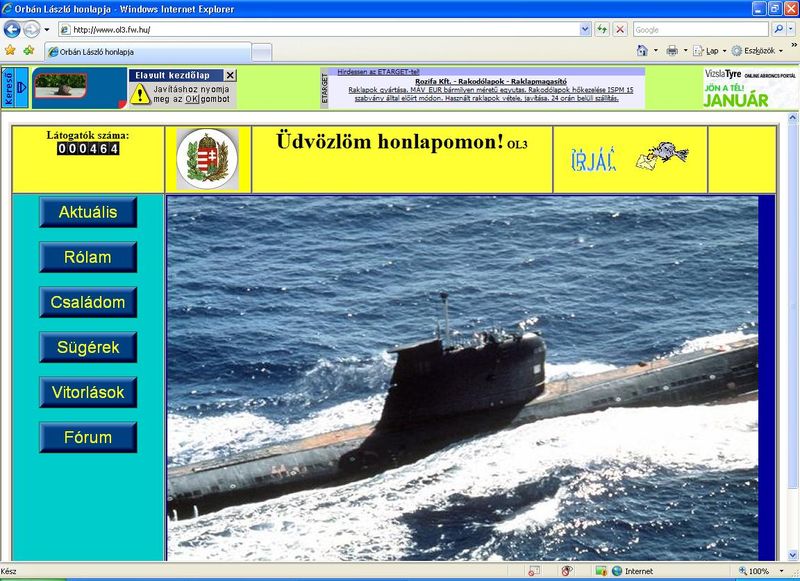Click the vertical scrollbar track
Viewport: 800px width, 581px height.
[792, 518]
